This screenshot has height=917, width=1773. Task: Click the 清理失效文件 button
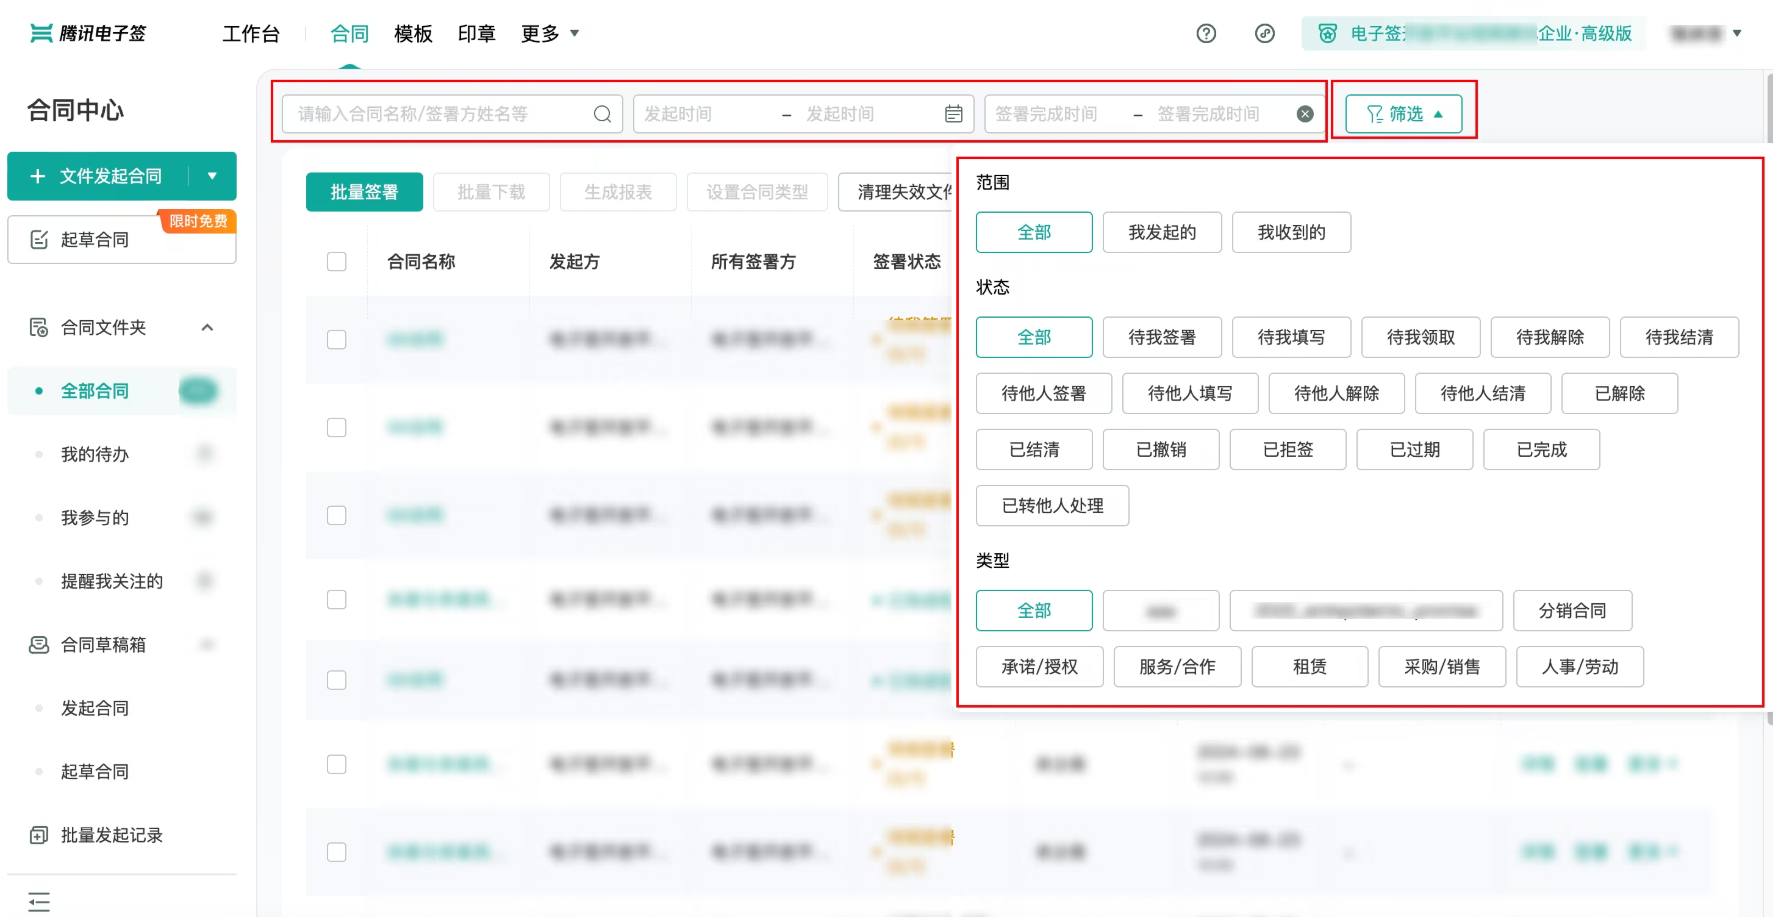[898, 192]
